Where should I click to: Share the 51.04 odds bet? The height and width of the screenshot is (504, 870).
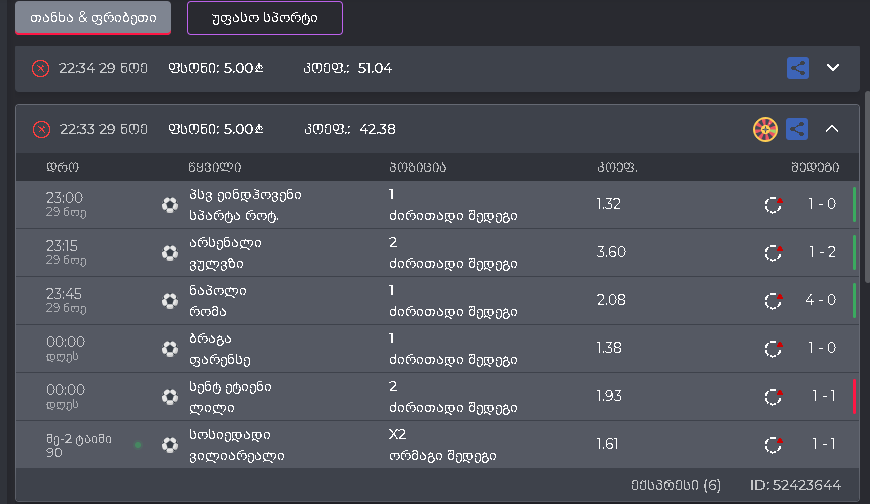[797, 68]
